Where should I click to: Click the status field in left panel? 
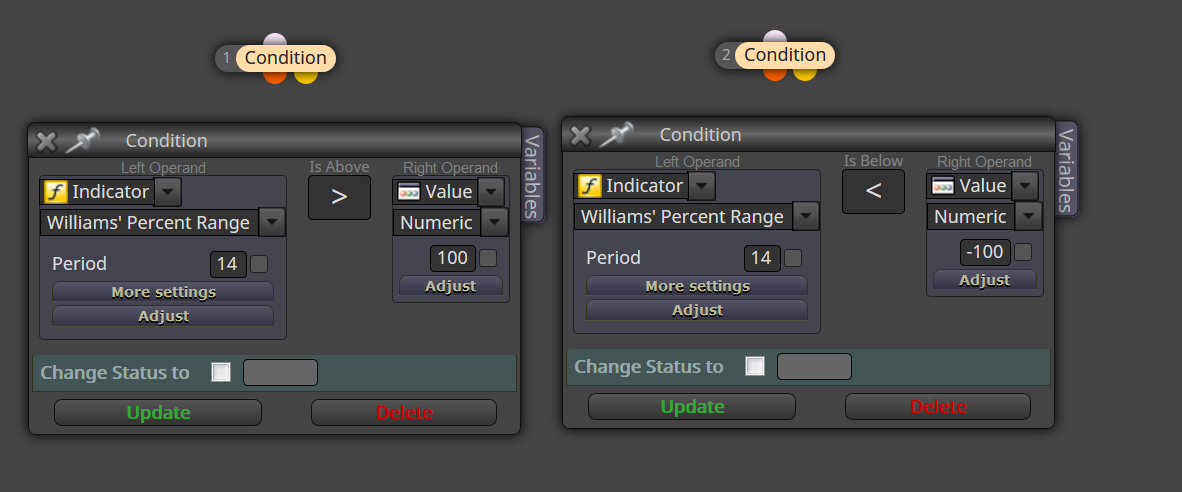[x=280, y=372]
